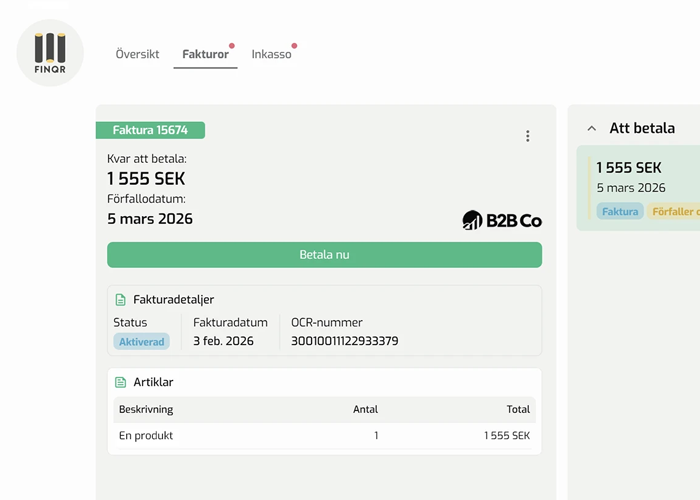Switch to the Översikt tab

[137, 54]
